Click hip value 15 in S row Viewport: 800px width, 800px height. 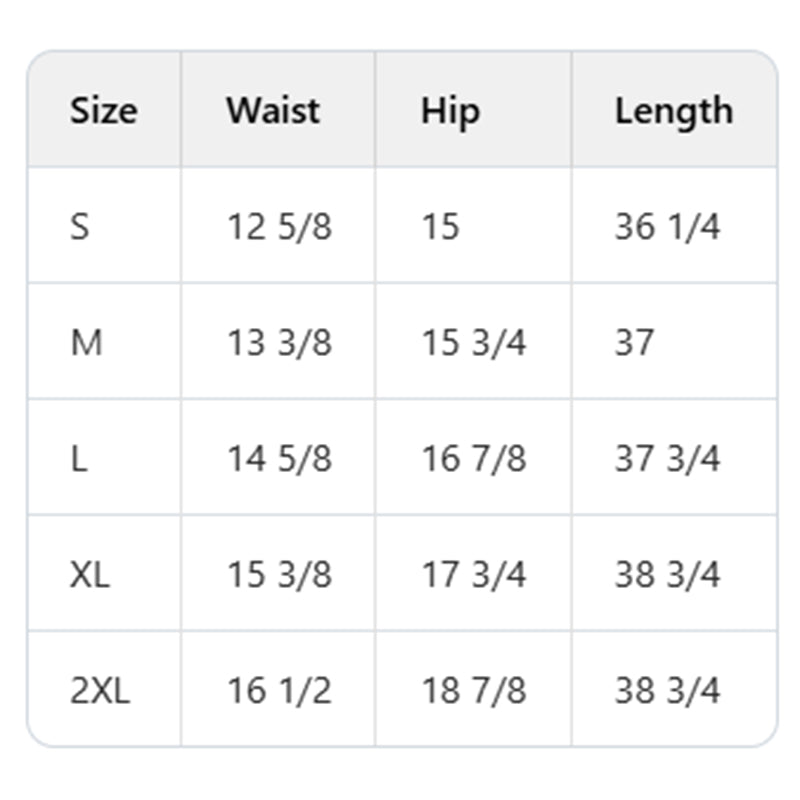(440, 227)
